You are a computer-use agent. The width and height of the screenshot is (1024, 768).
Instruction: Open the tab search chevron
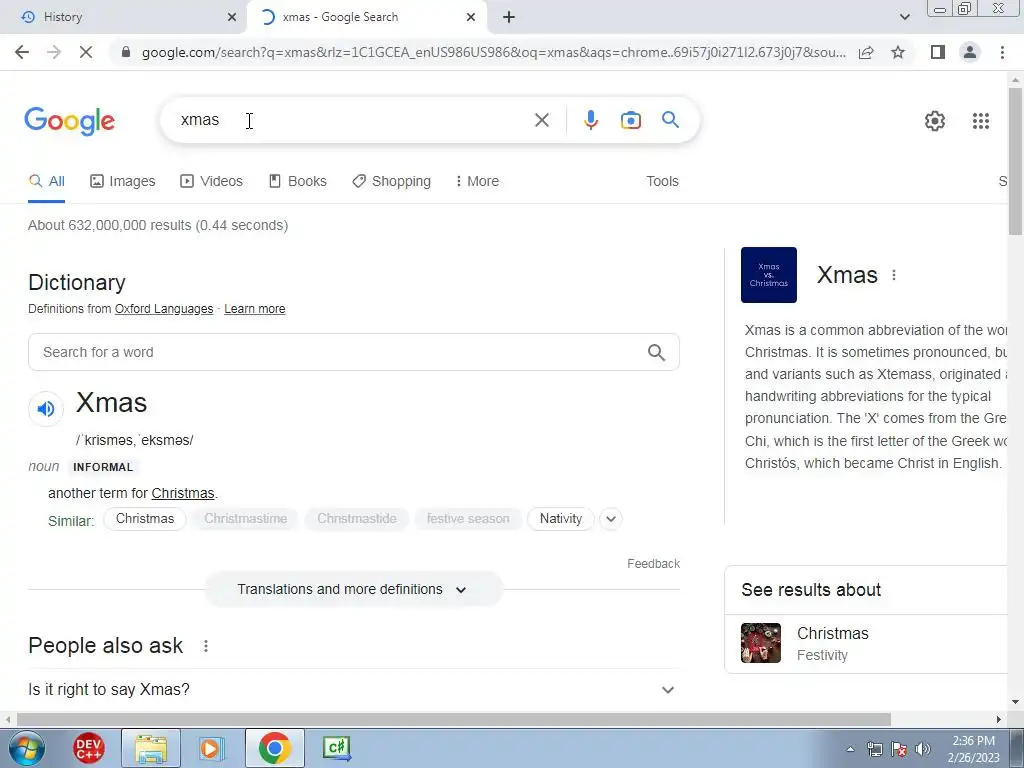point(904,17)
